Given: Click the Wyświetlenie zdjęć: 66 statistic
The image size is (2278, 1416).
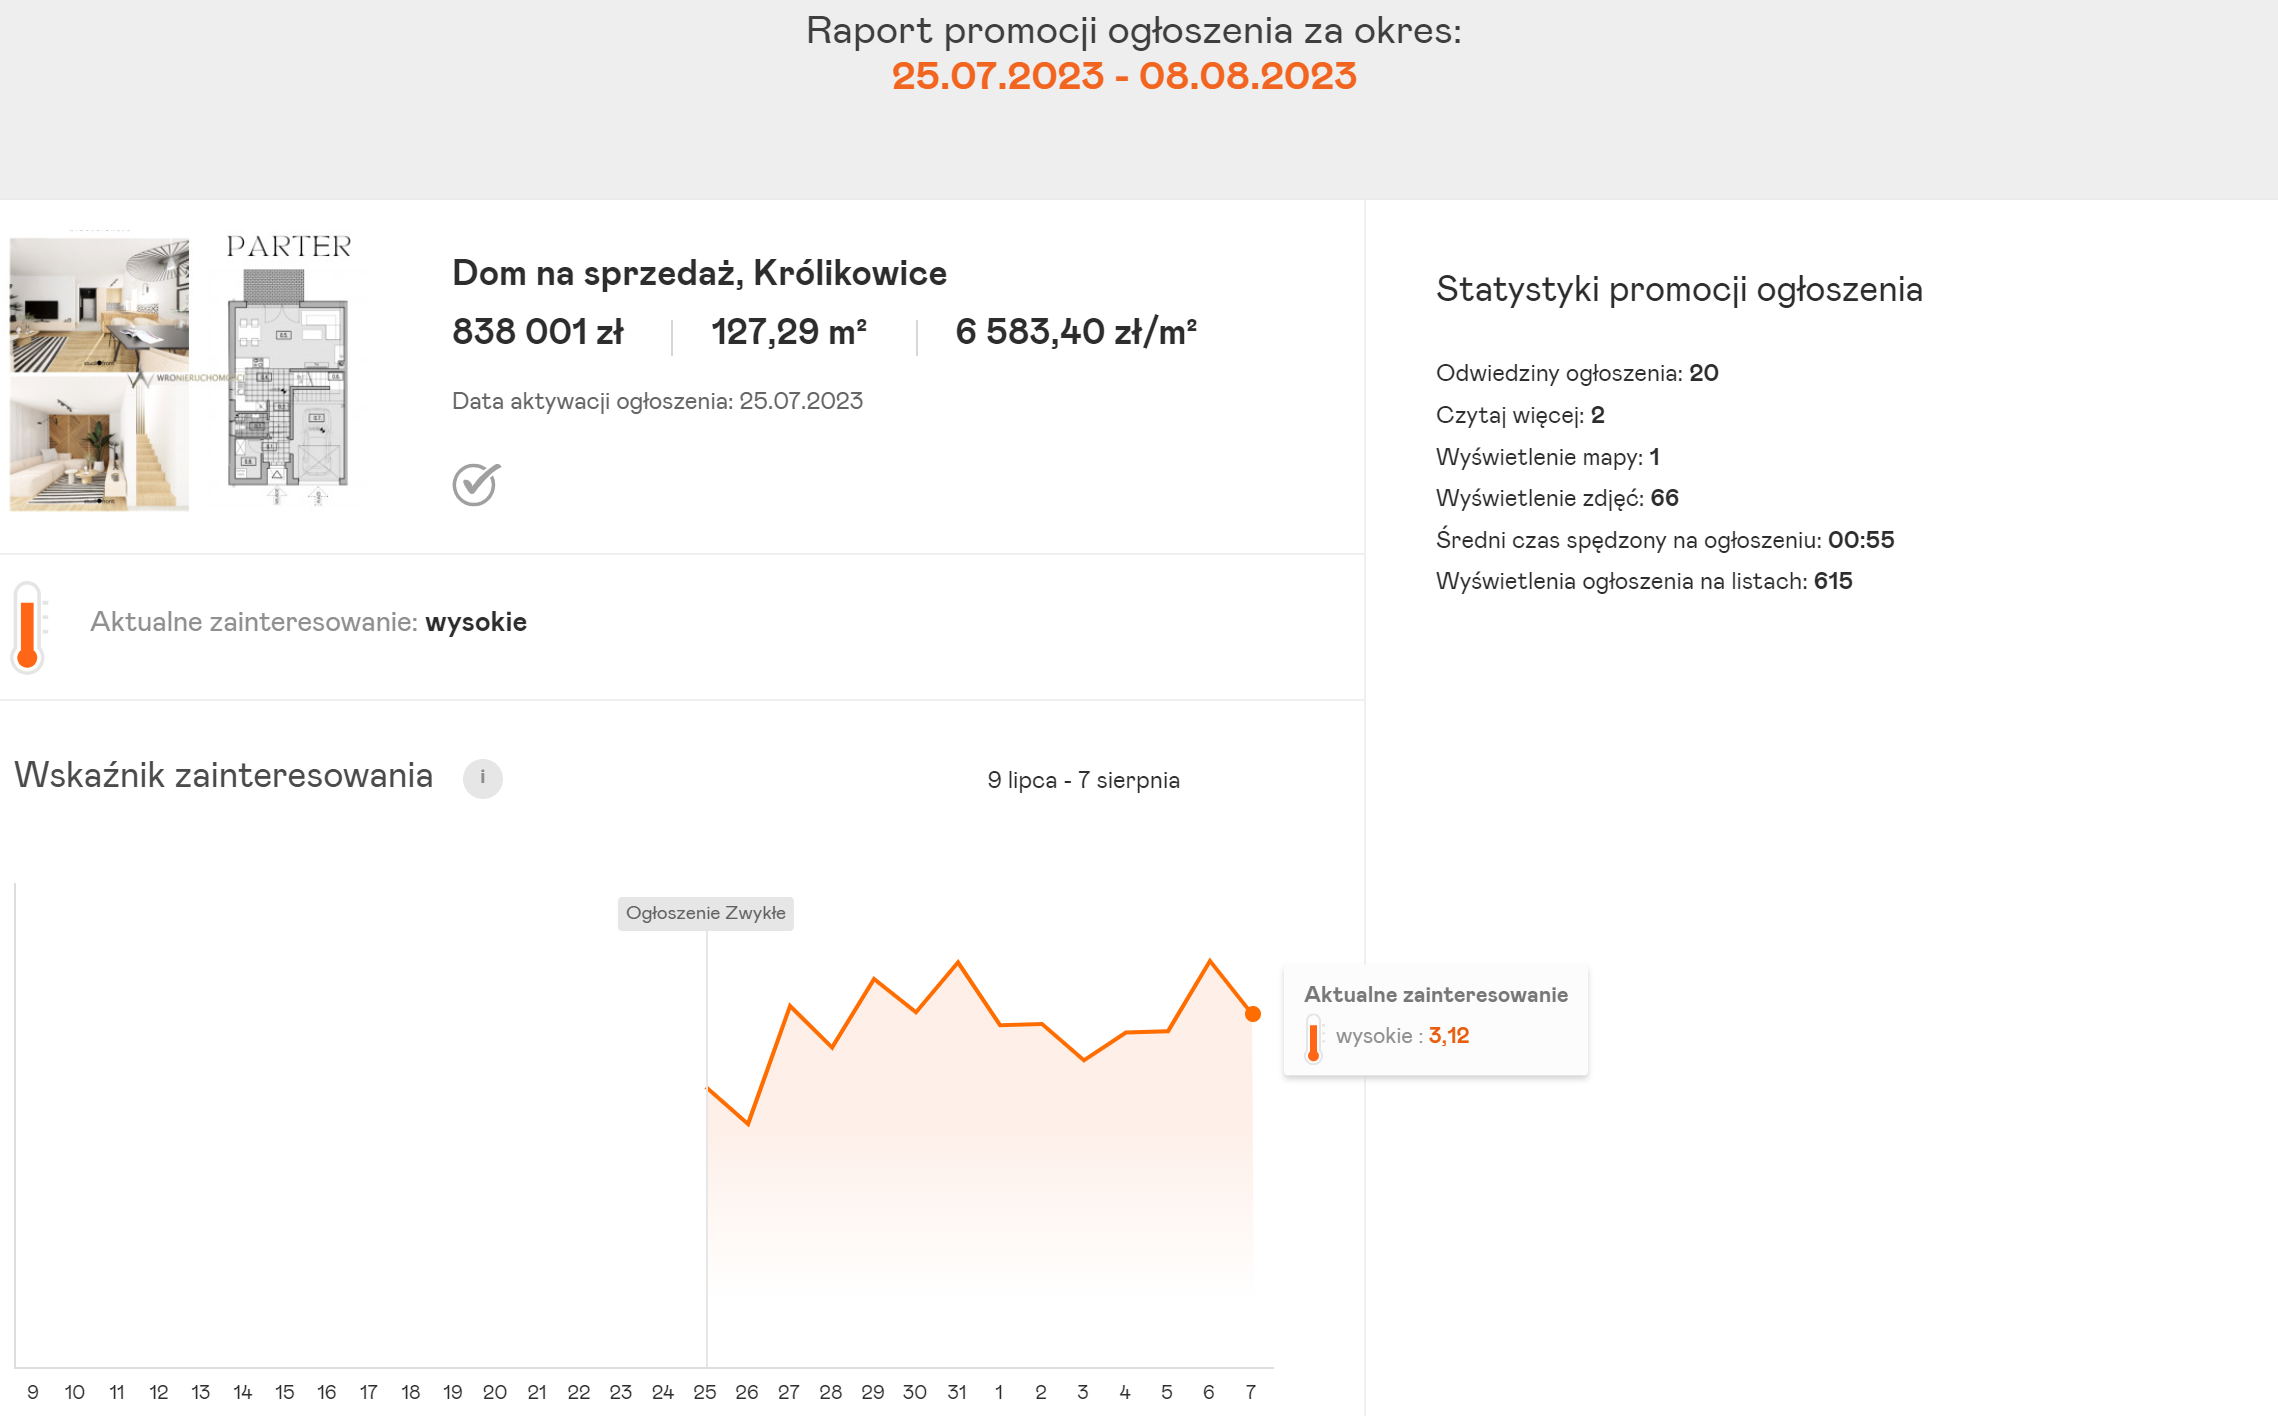Looking at the screenshot, I should (x=1557, y=498).
